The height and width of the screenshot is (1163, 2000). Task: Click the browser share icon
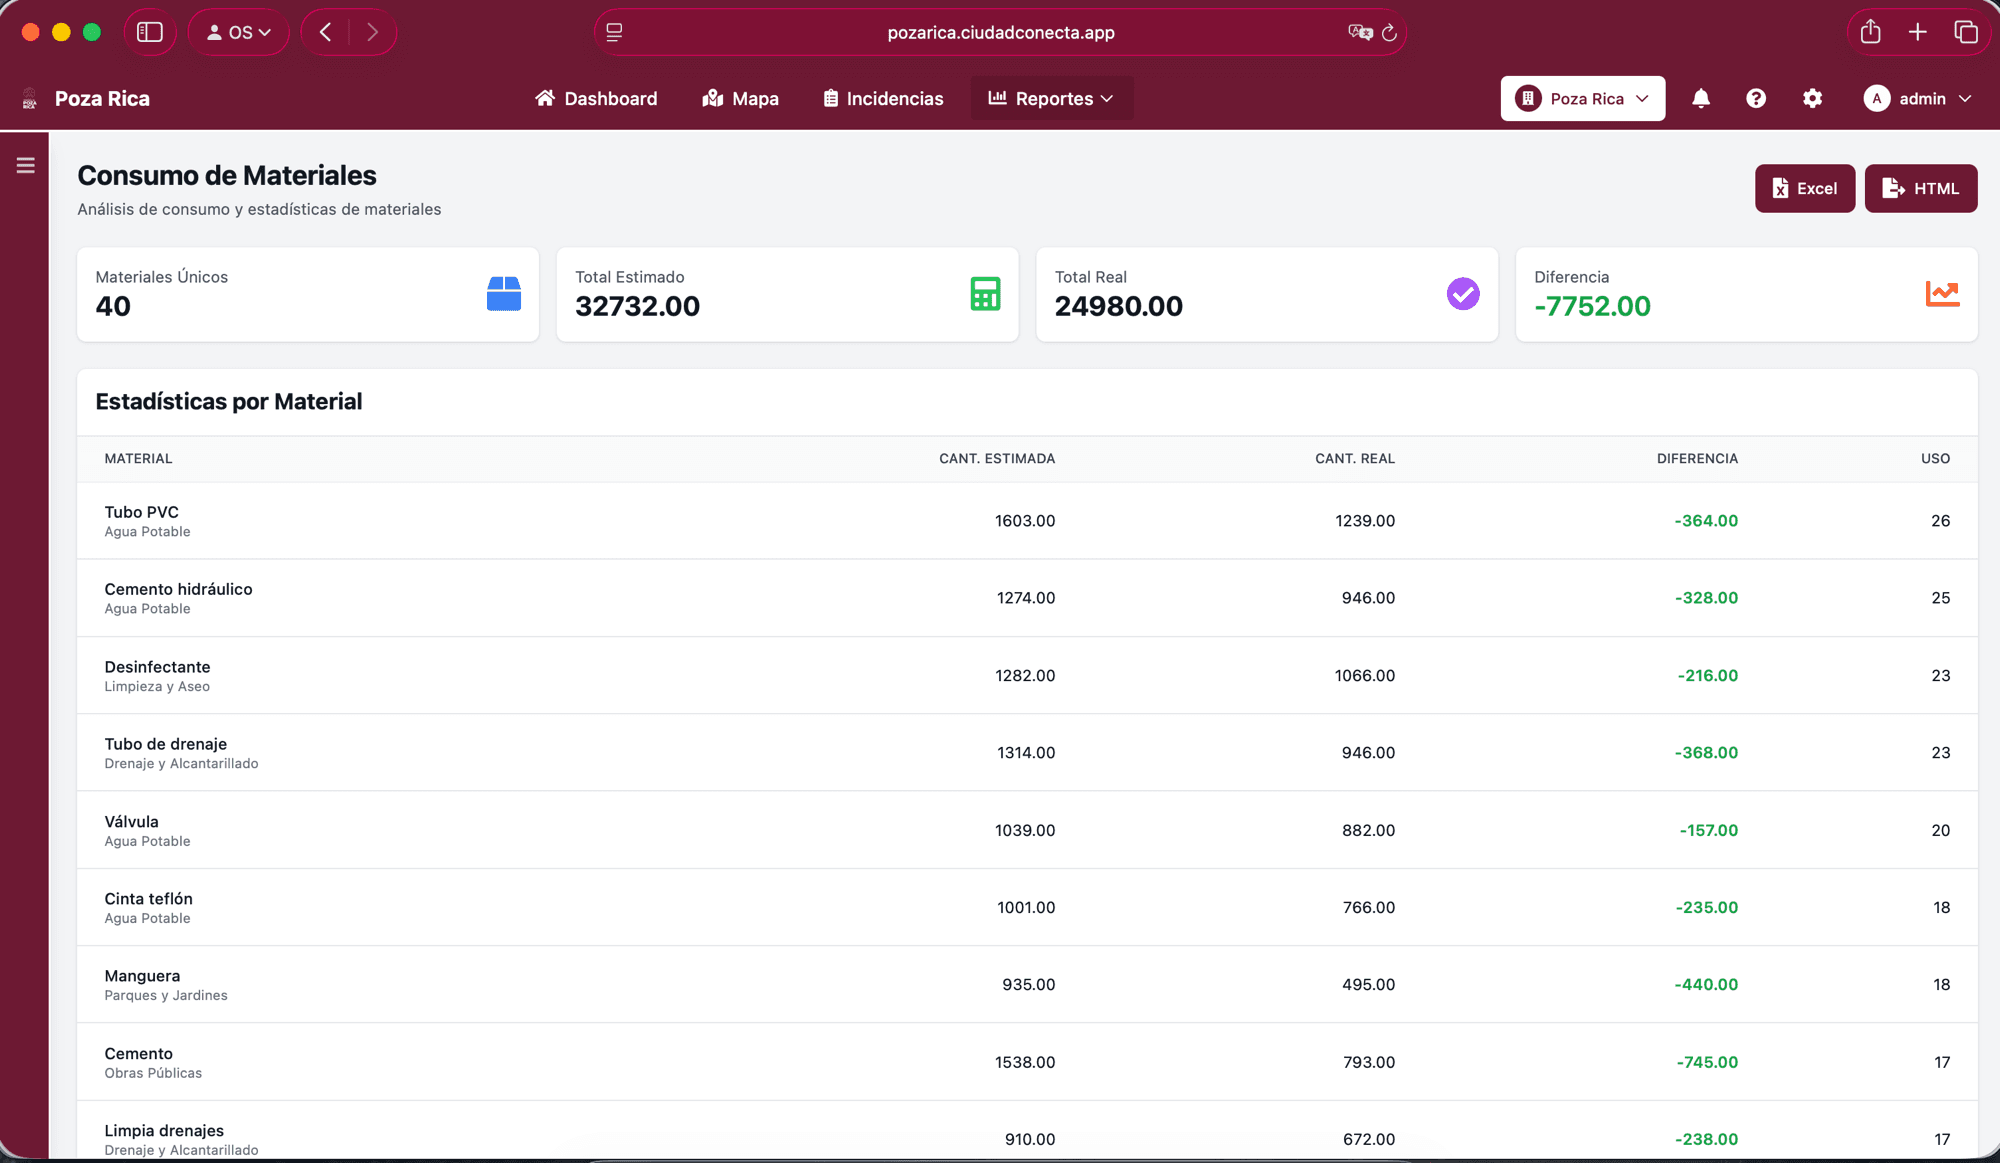point(1870,32)
